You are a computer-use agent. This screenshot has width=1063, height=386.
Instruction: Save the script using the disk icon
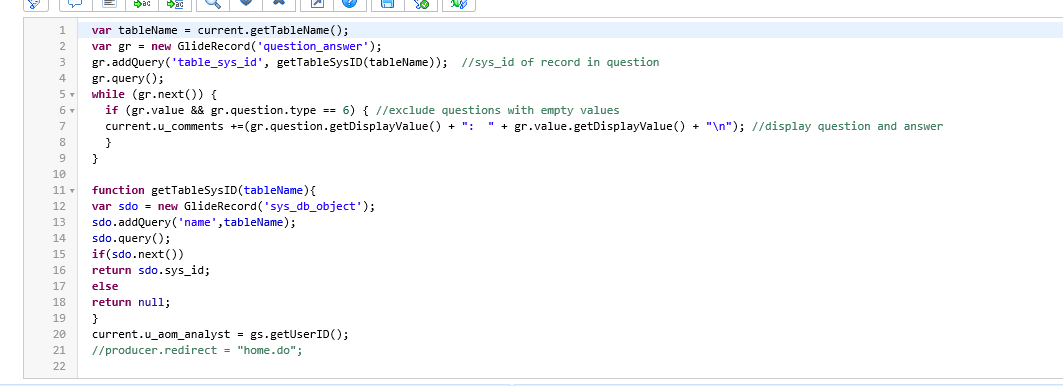tap(388, 3)
